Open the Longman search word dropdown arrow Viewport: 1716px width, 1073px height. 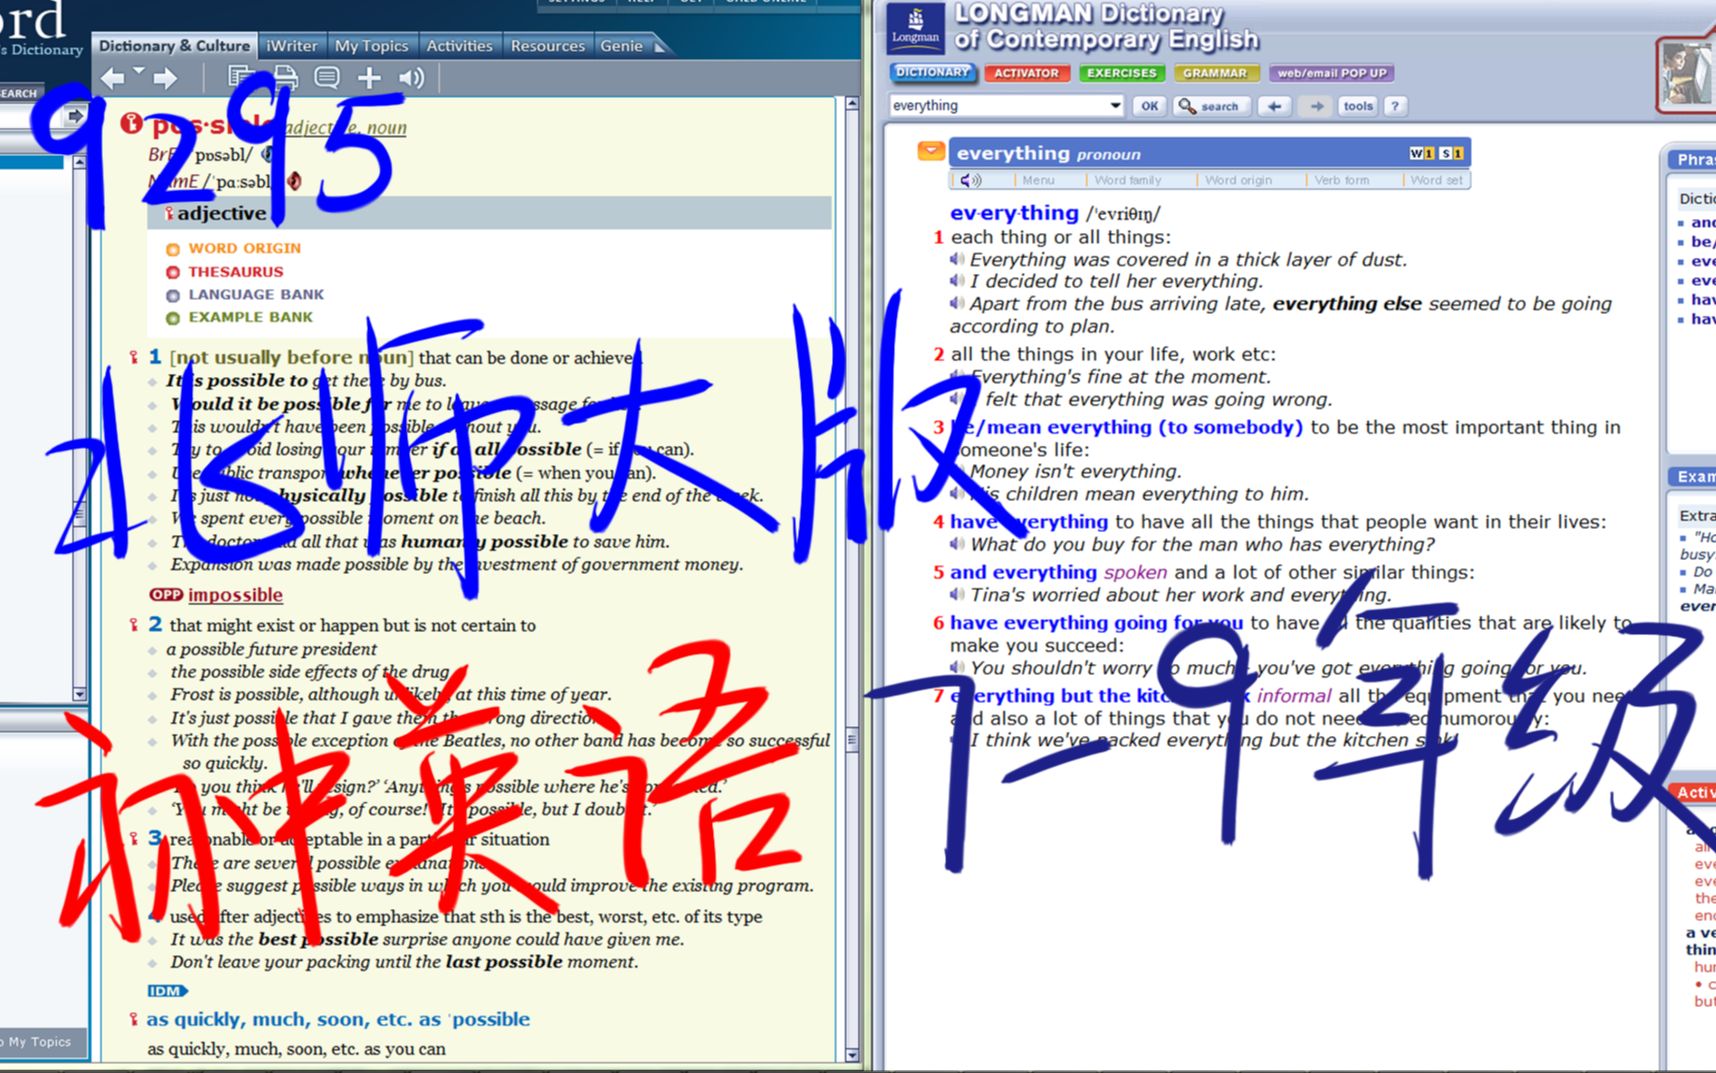(1115, 106)
